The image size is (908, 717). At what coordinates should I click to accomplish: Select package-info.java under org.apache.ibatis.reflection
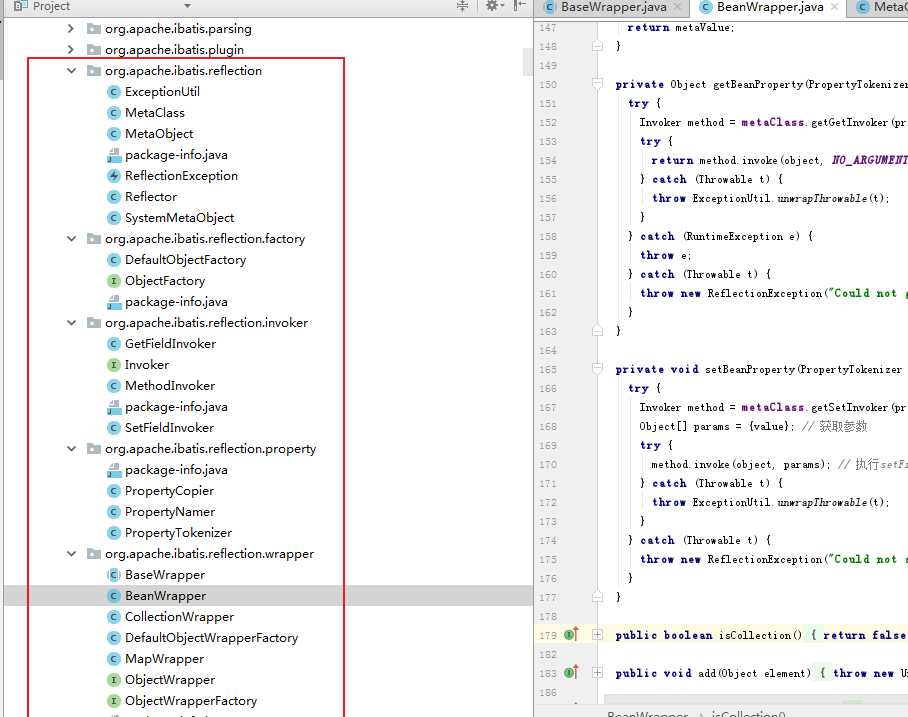(x=176, y=155)
